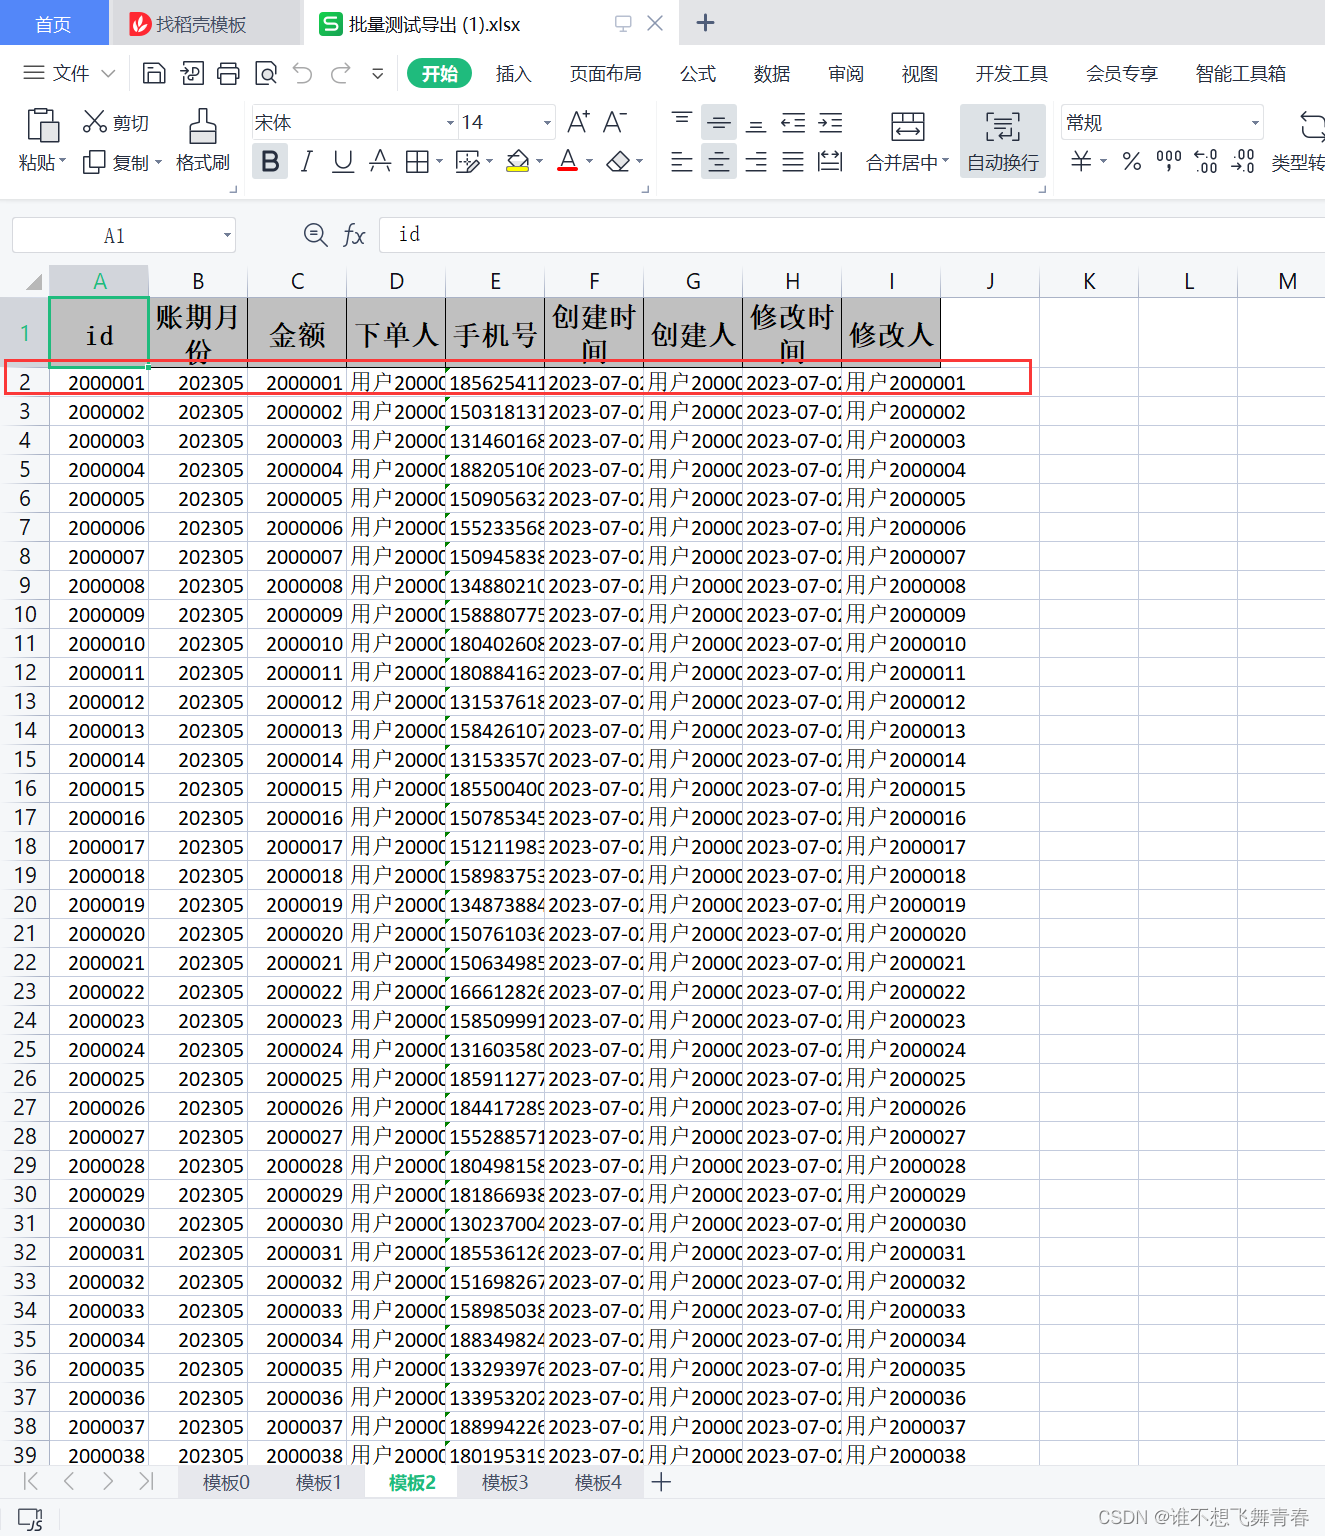Image resolution: width=1325 pixels, height=1536 pixels.
Task: Increase decimal places icon
Action: point(1206,161)
